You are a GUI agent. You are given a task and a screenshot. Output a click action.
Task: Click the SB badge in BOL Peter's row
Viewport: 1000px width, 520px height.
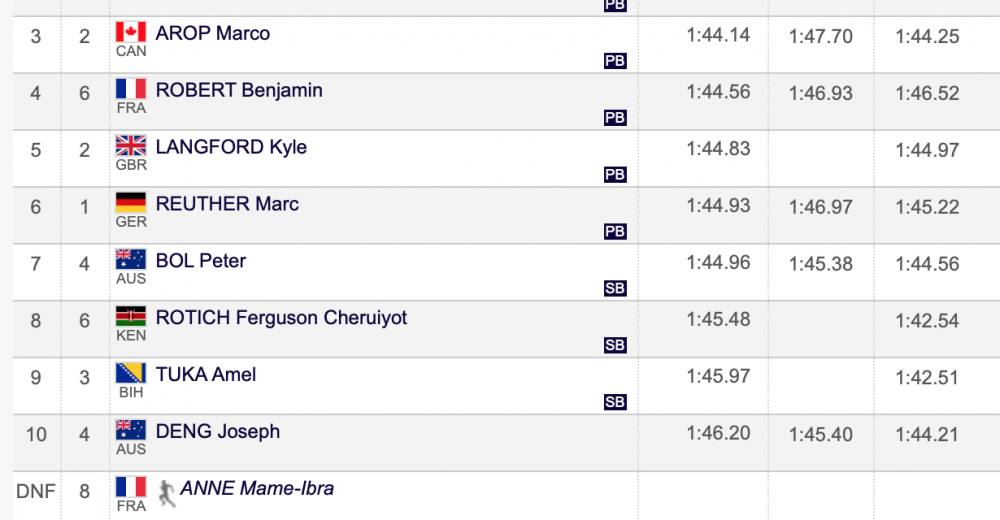615,288
